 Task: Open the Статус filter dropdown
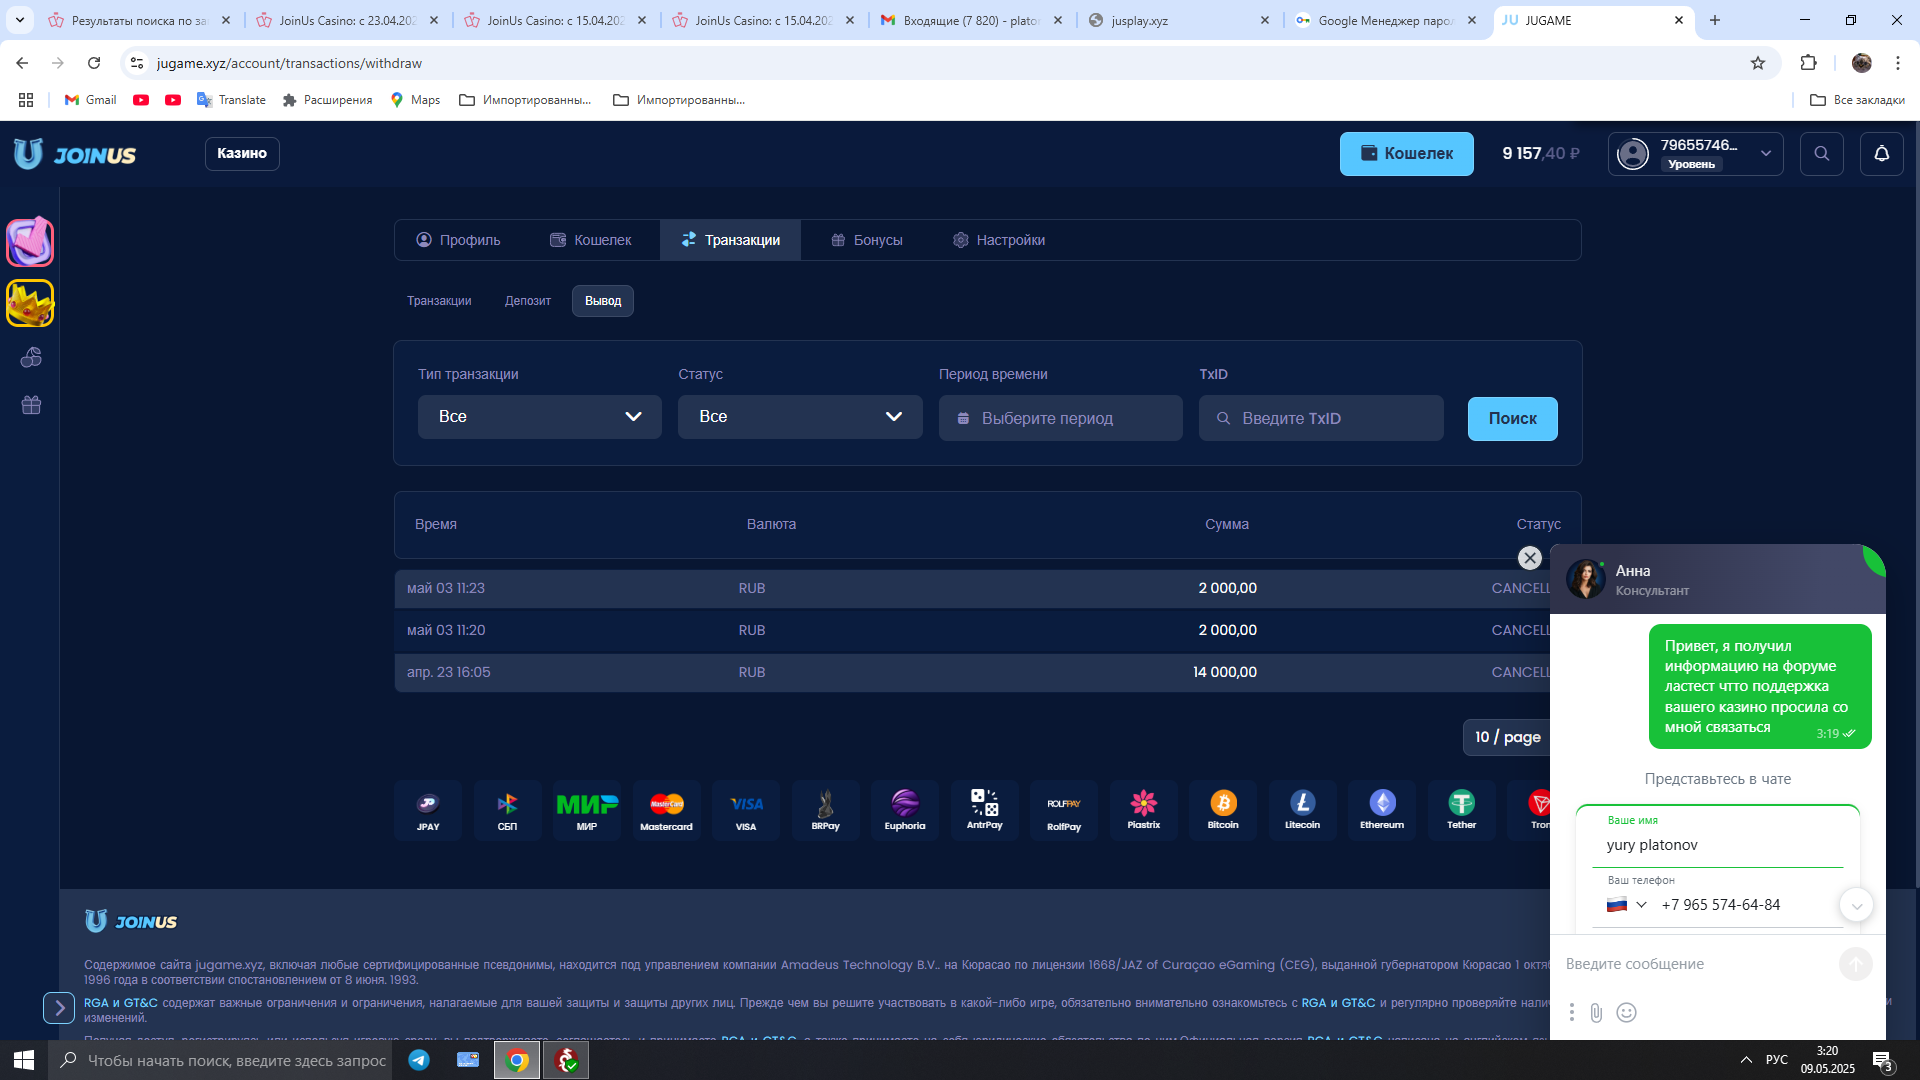pyautogui.click(x=799, y=417)
